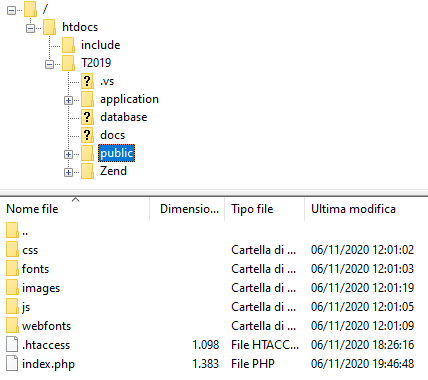
Task: Select the docs question-mark folder icon
Action: pyautogui.click(x=87, y=135)
